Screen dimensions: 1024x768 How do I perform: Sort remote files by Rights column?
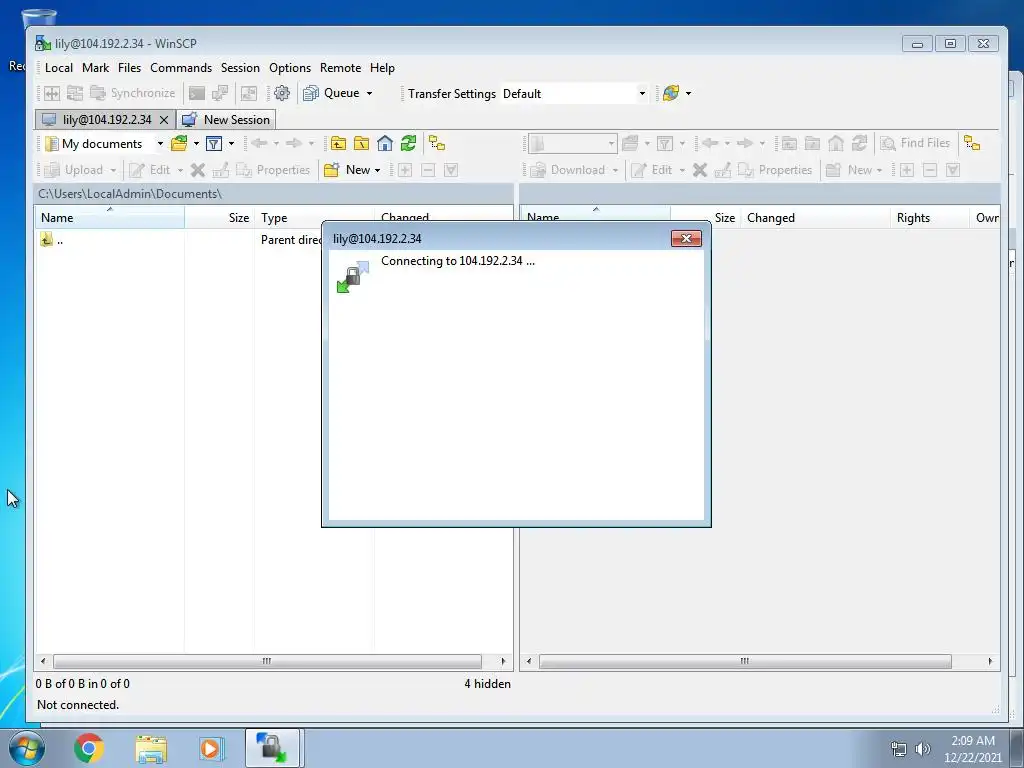(929, 217)
